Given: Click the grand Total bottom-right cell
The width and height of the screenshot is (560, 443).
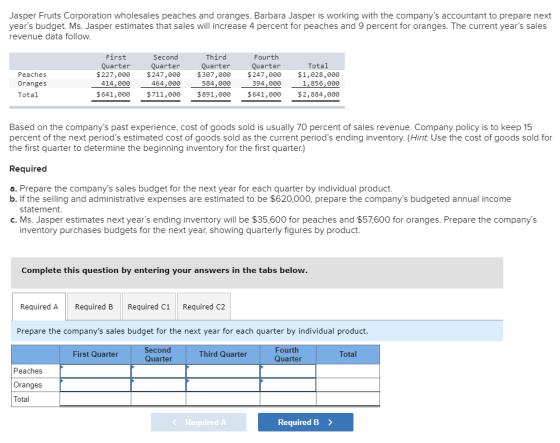Looking at the screenshot, I should point(348,399).
